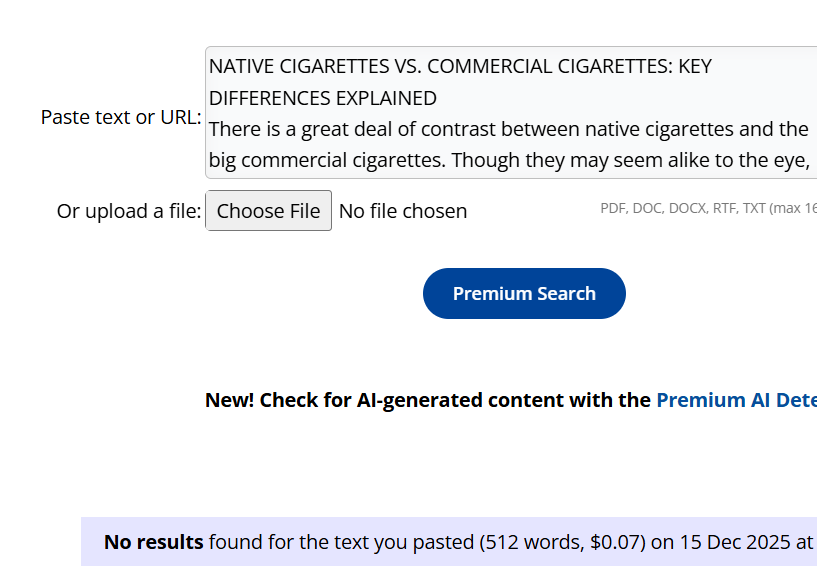817x569 pixels.
Task: Click the 'New! Check for AI-generated content' text
Action: [428, 400]
